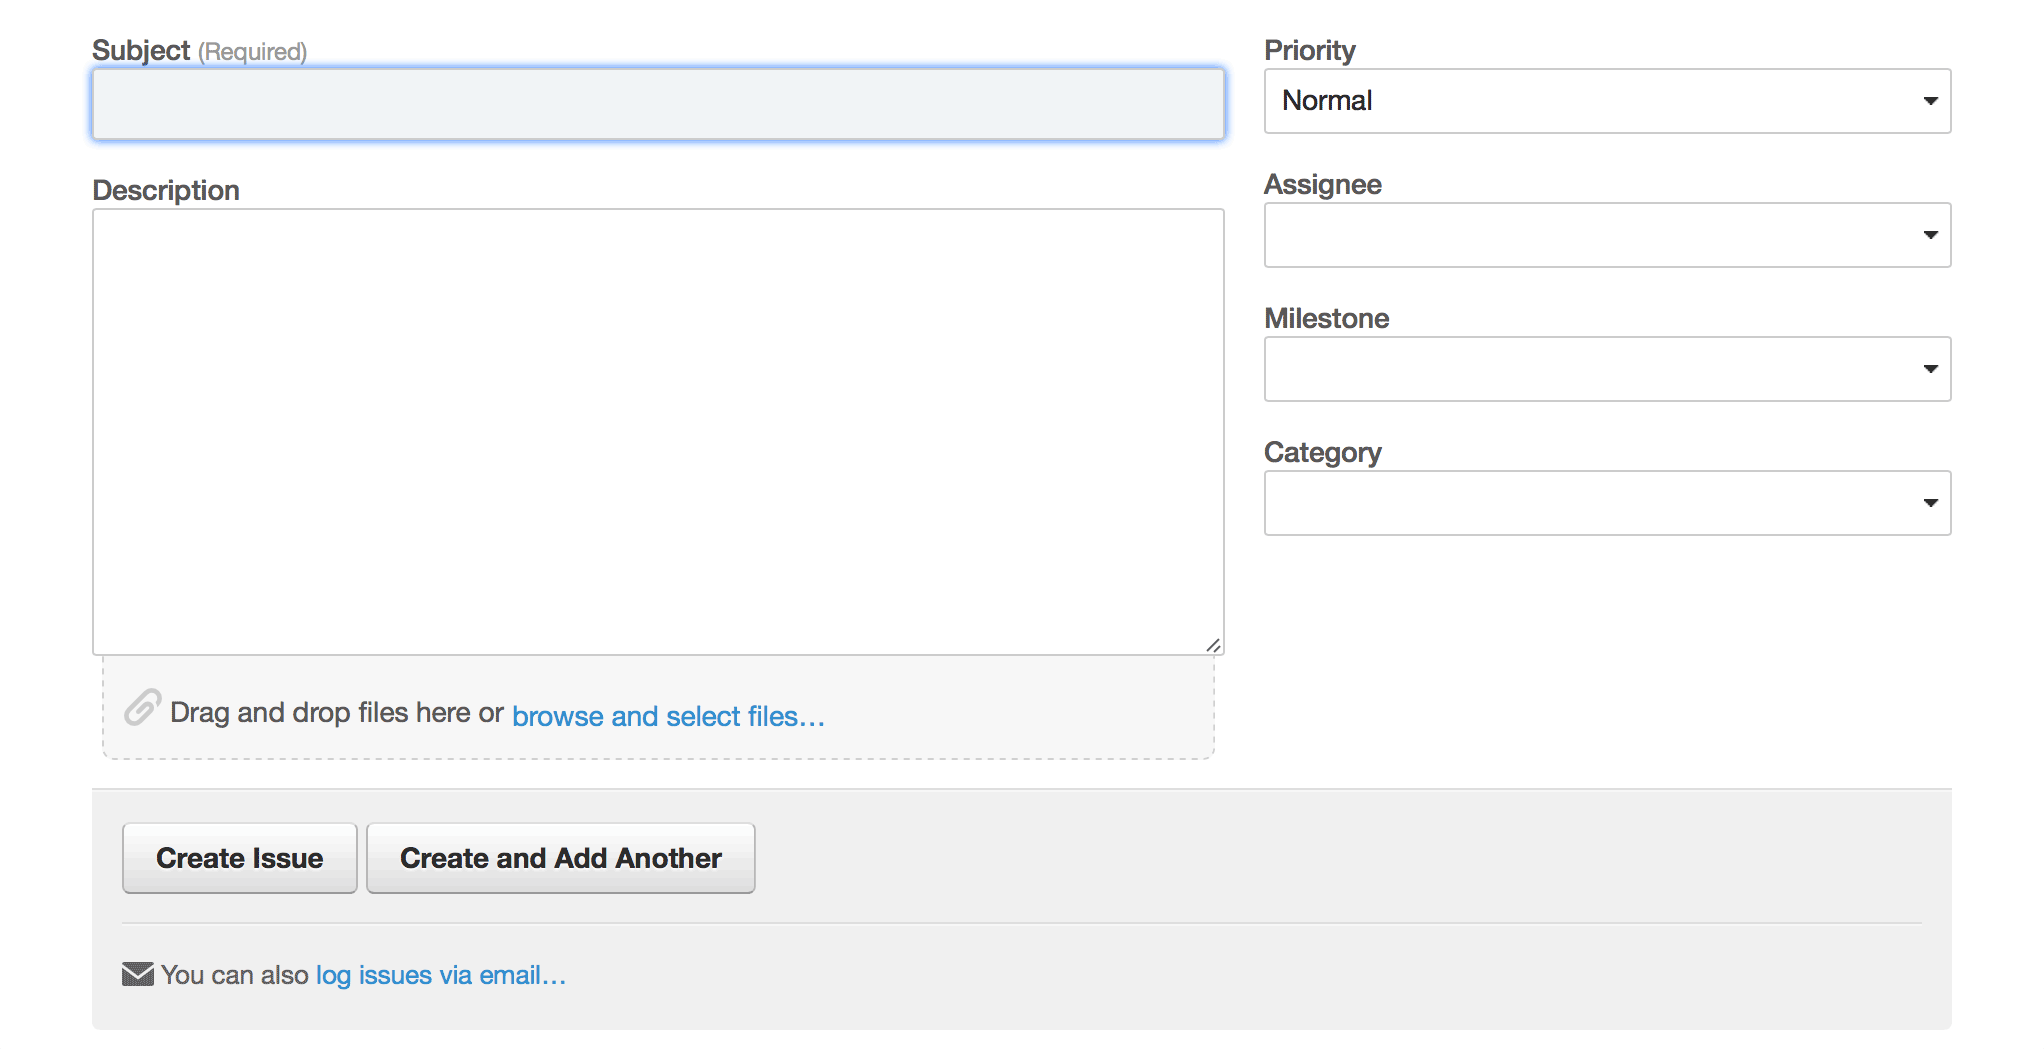The image size is (2044, 1049).
Task: Click the Description box resize handle
Action: pos(1213,645)
